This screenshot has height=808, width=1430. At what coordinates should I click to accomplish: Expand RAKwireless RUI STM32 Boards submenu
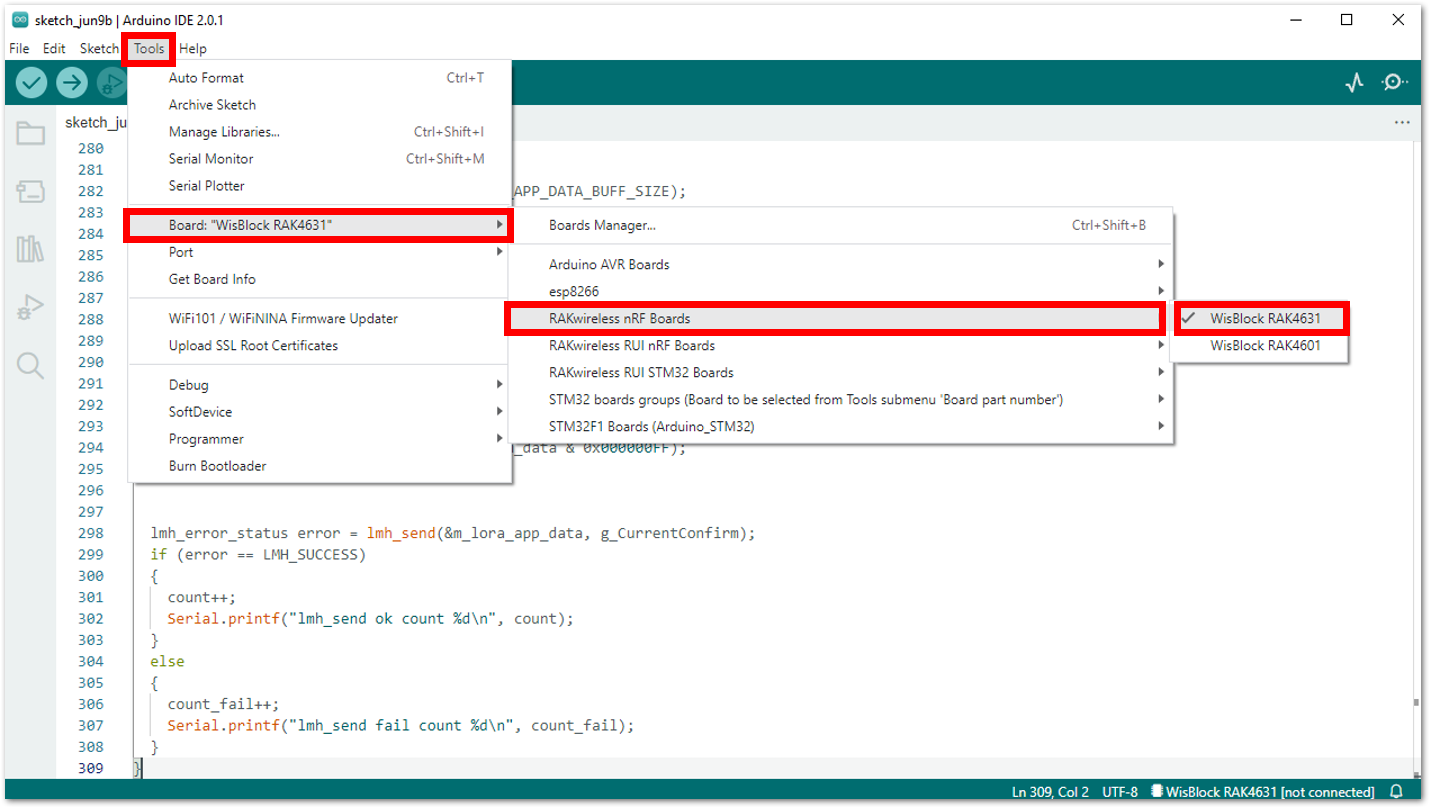pos(841,373)
